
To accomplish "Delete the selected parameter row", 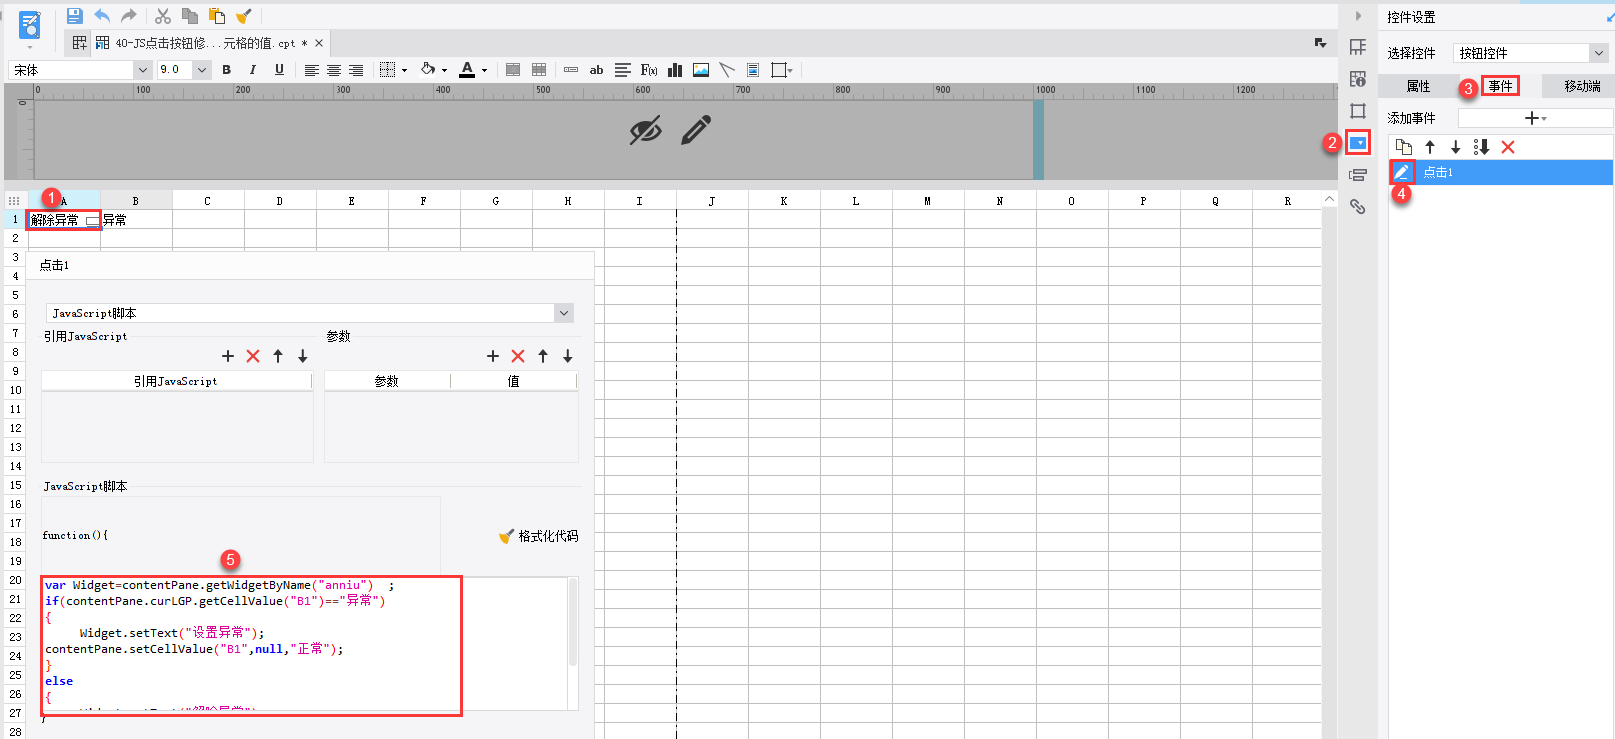I will [x=518, y=356].
